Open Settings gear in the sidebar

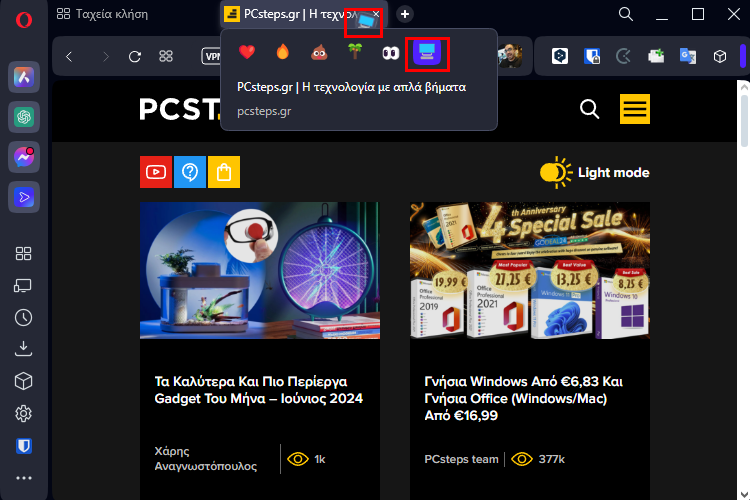[23, 413]
